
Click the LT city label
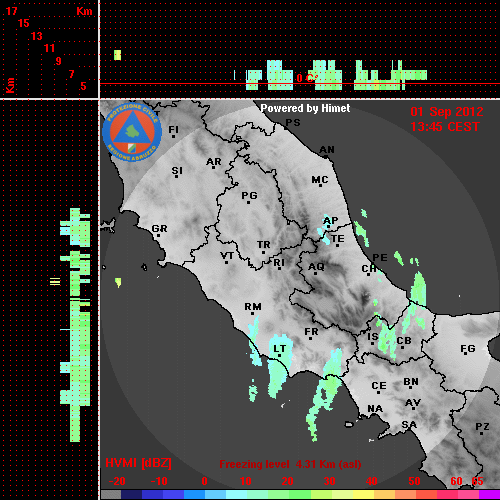coord(279,349)
